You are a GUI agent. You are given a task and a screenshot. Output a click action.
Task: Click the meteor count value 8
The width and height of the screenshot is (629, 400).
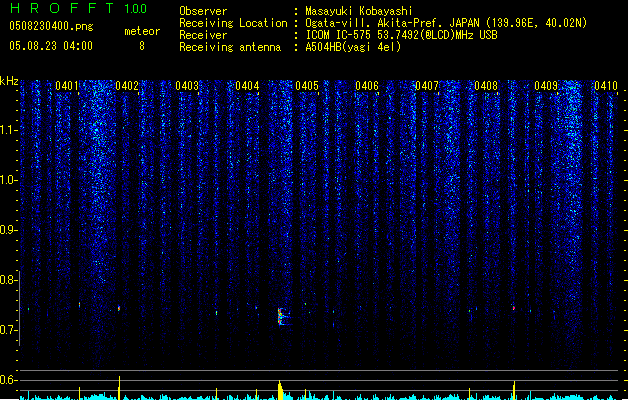click(142, 46)
